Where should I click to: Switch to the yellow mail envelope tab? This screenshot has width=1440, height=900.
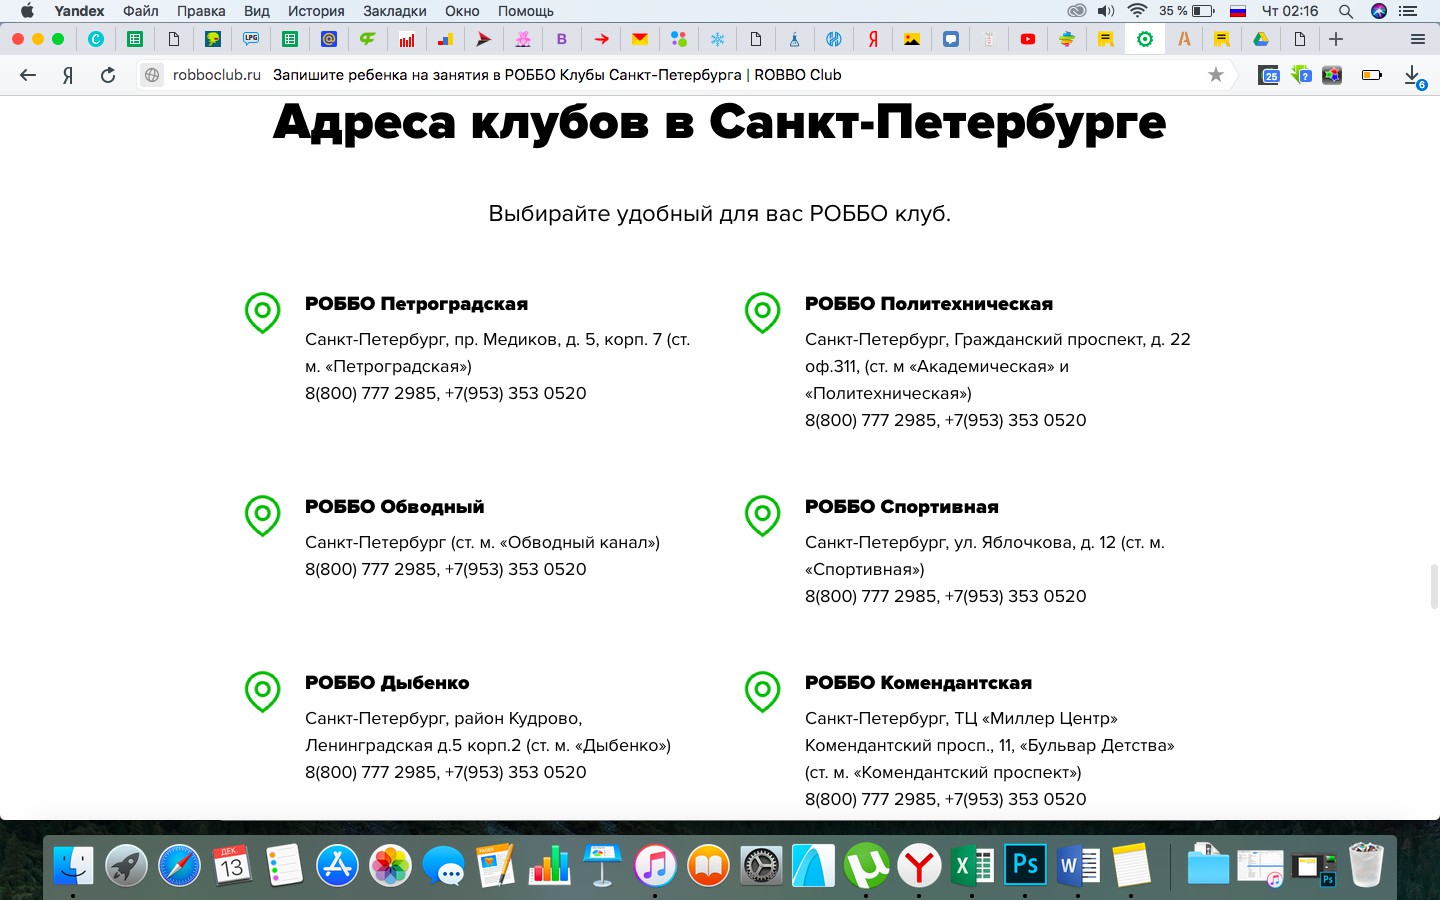640,39
